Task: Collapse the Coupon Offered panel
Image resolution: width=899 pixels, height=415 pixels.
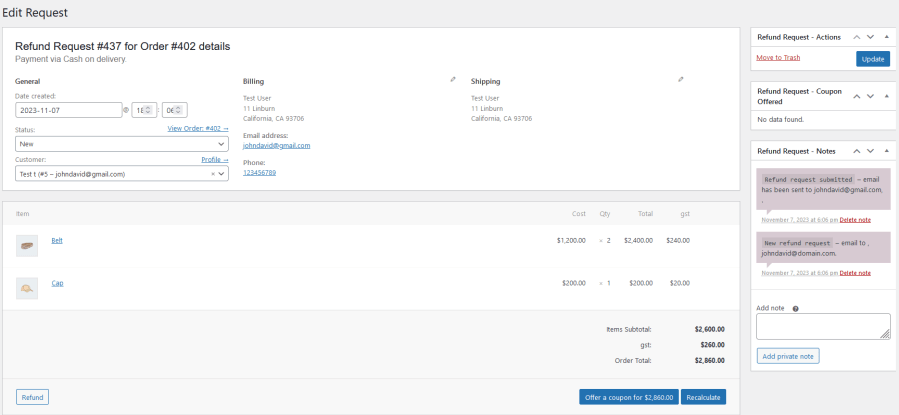Action: [886, 96]
